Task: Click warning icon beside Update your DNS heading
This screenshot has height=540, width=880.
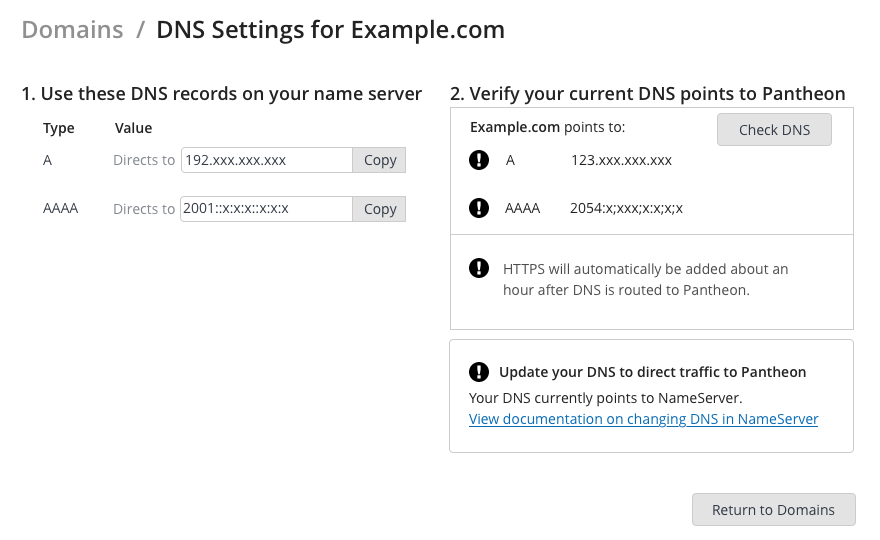Action: pyautogui.click(x=479, y=372)
